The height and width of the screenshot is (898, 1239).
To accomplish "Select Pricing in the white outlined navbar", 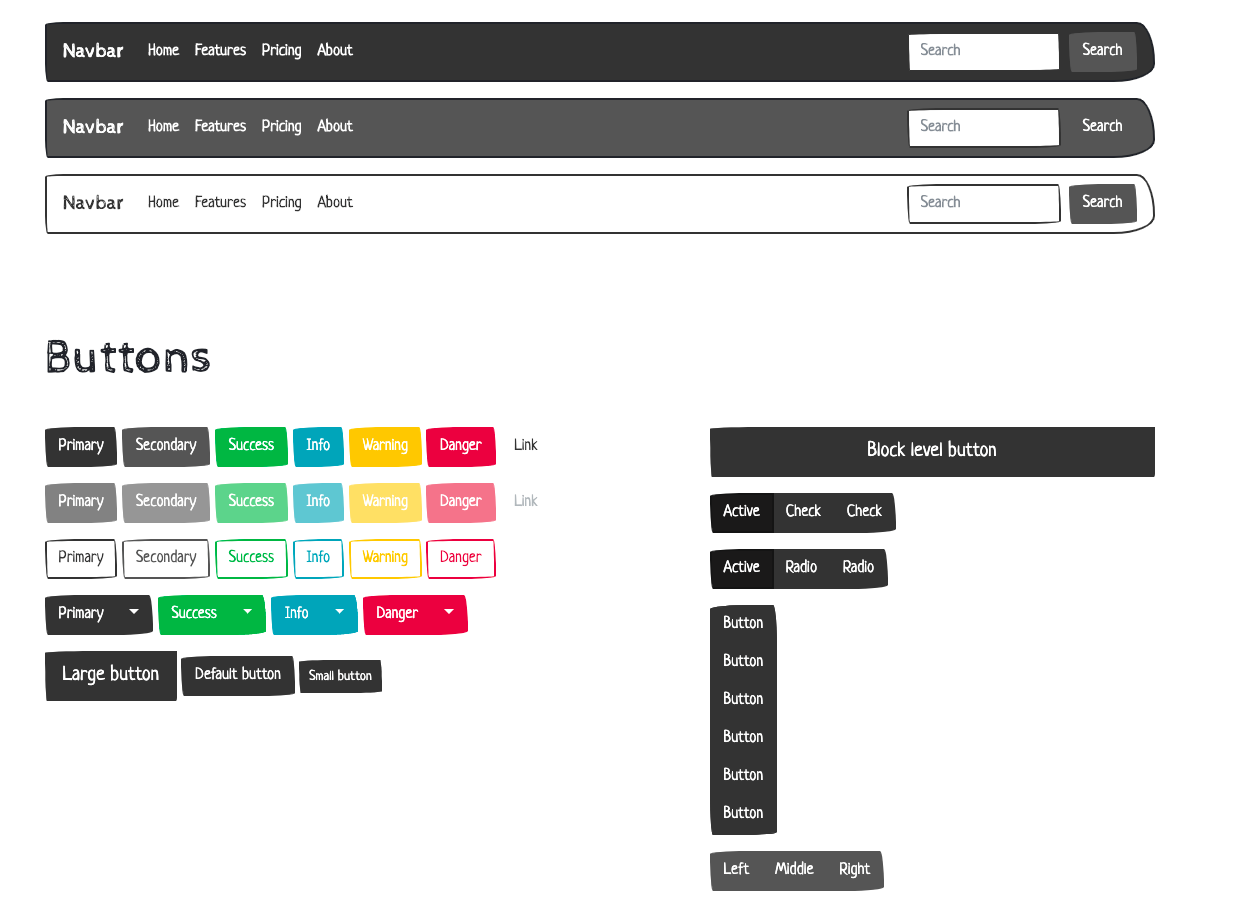I will coord(281,203).
